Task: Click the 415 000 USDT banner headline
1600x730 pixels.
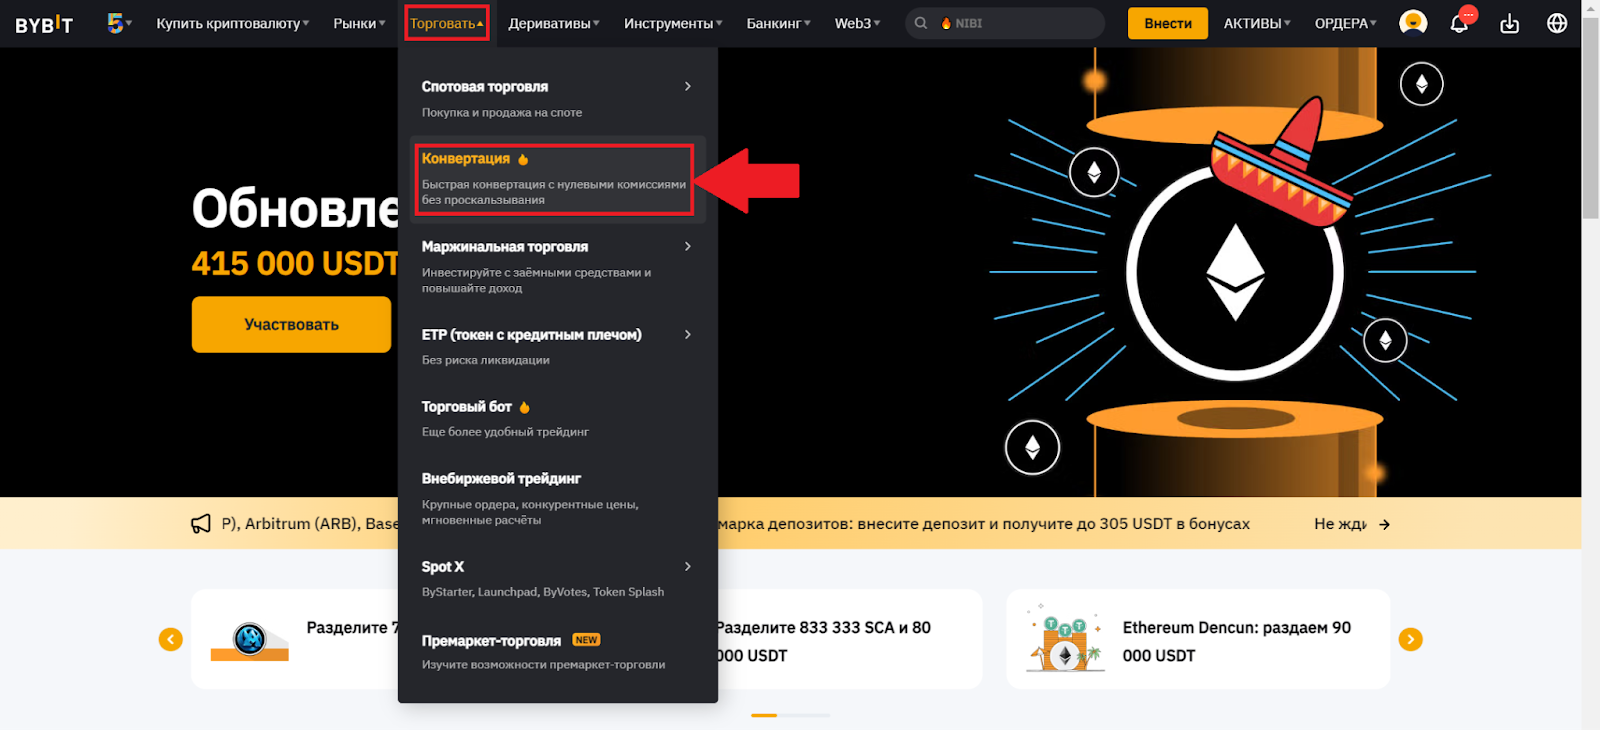Action: (x=295, y=263)
